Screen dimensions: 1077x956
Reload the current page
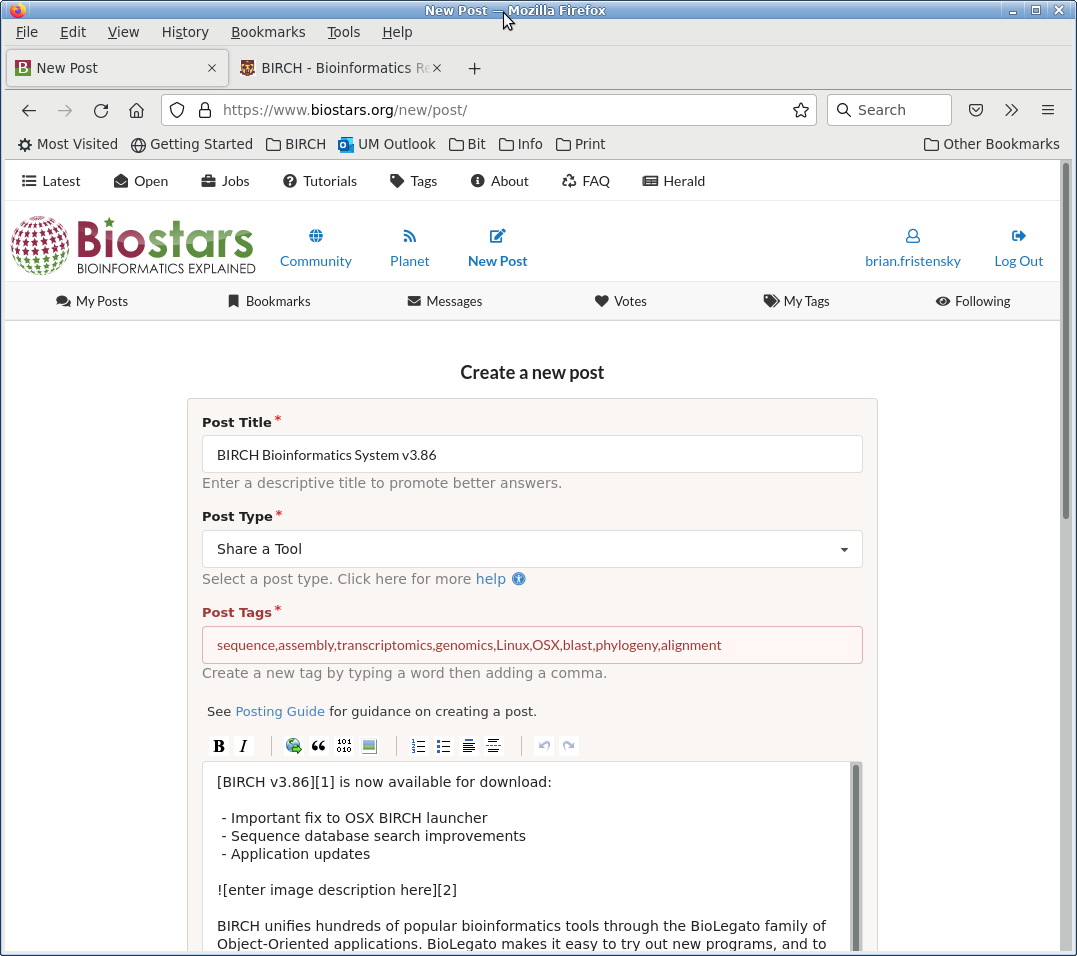pyautogui.click(x=101, y=111)
